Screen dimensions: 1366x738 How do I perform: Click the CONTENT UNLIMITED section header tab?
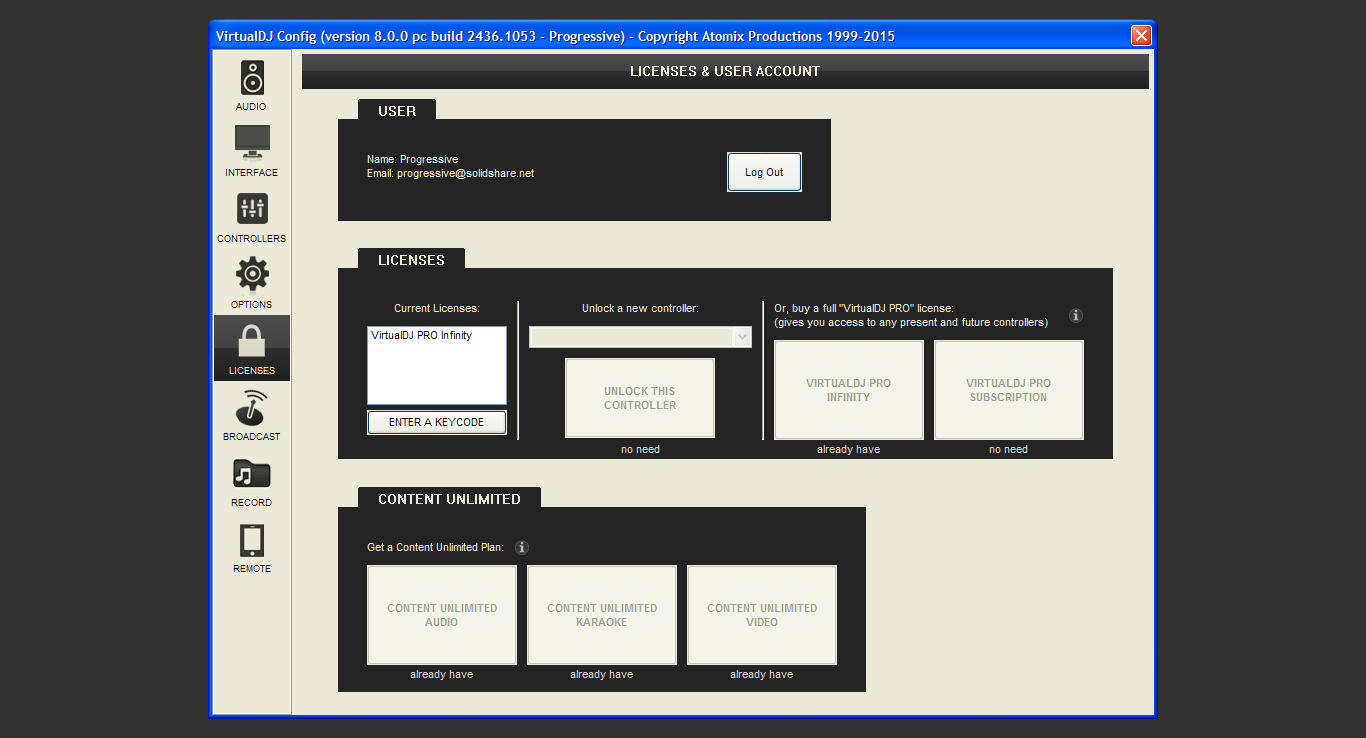[449, 499]
